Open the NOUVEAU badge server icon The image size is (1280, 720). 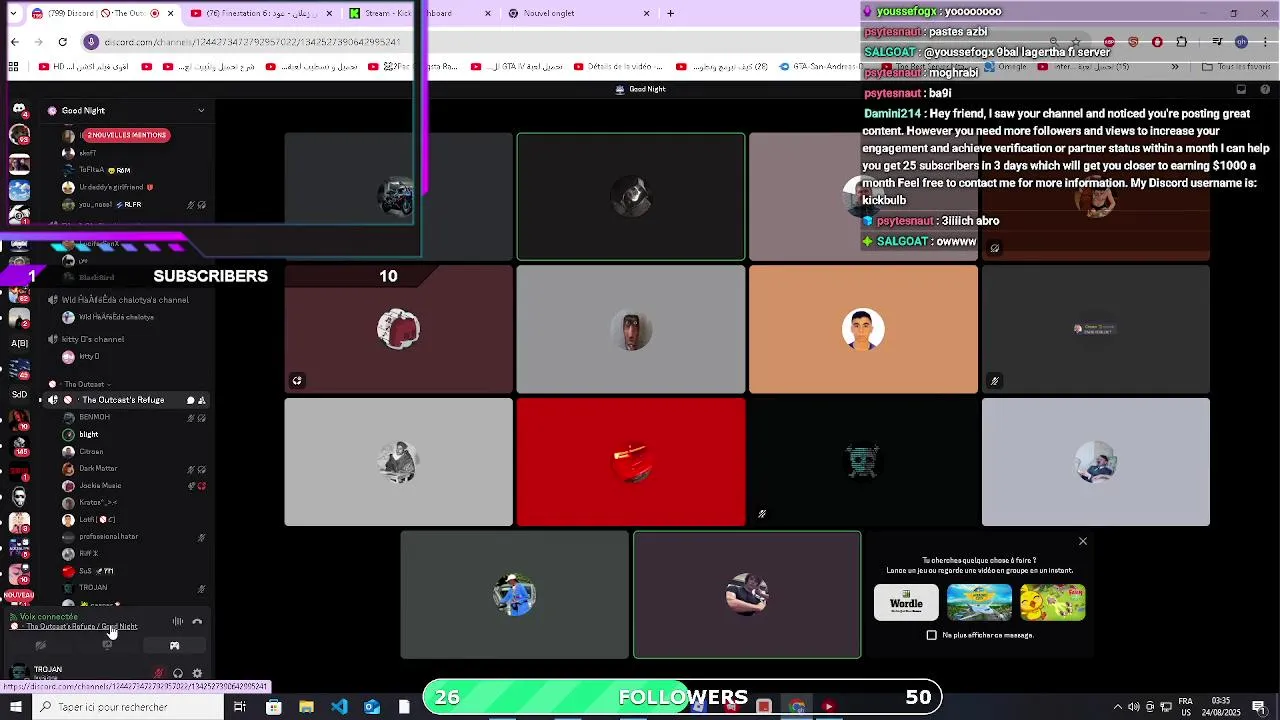coord(19,595)
